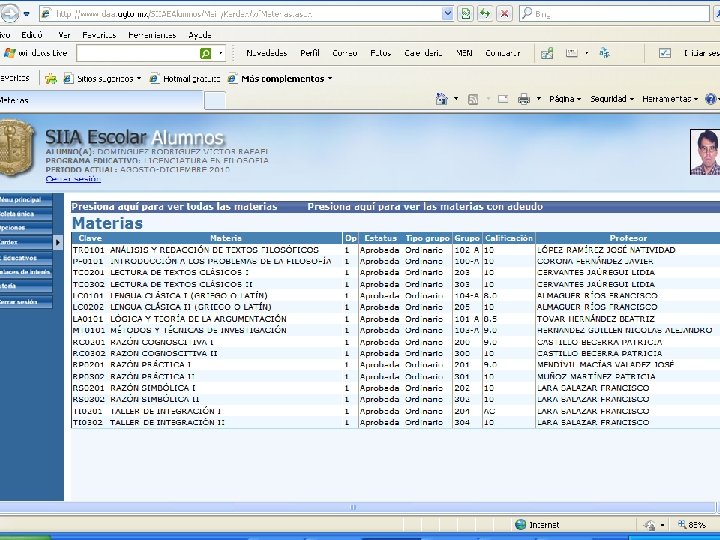Click the home icon in command bar
The height and width of the screenshot is (540, 720).
(442, 99)
